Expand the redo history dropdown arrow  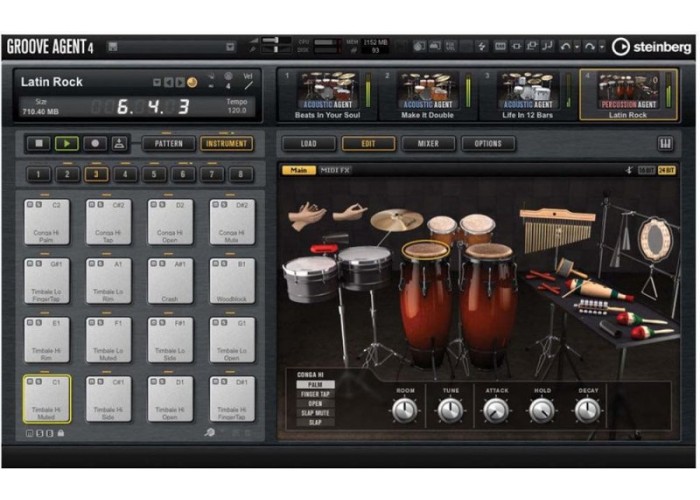602,46
